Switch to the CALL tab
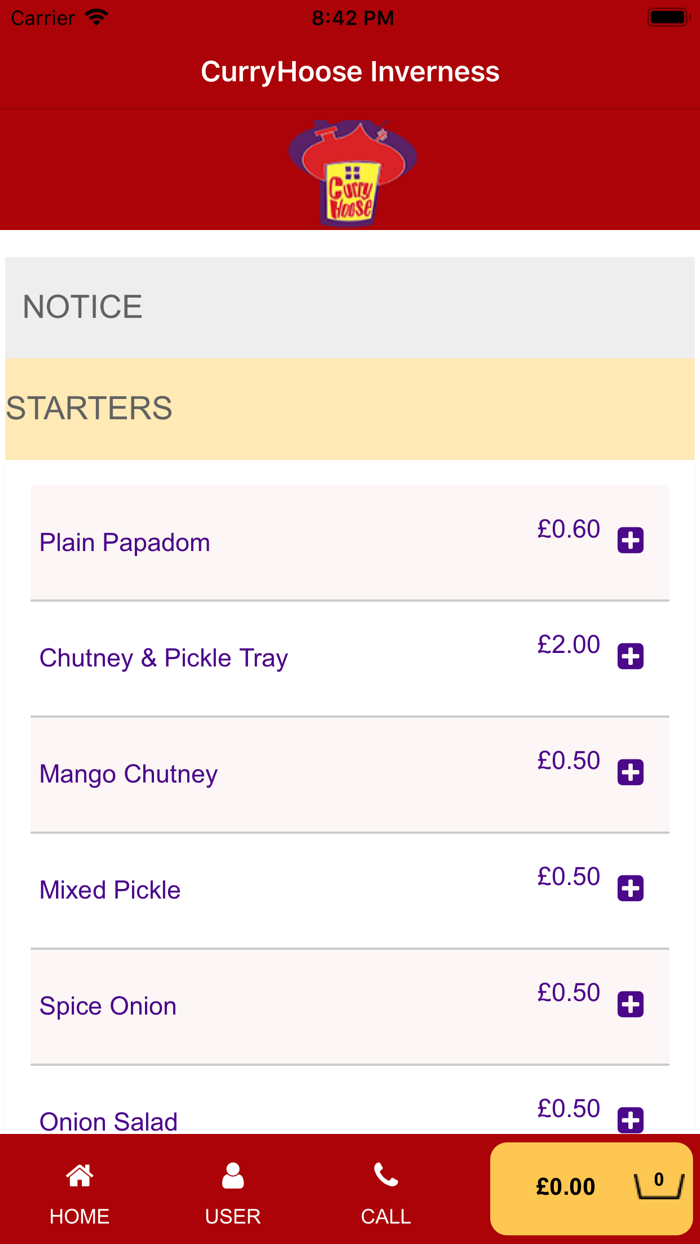Image resolution: width=700 pixels, height=1244 pixels. [386, 1190]
